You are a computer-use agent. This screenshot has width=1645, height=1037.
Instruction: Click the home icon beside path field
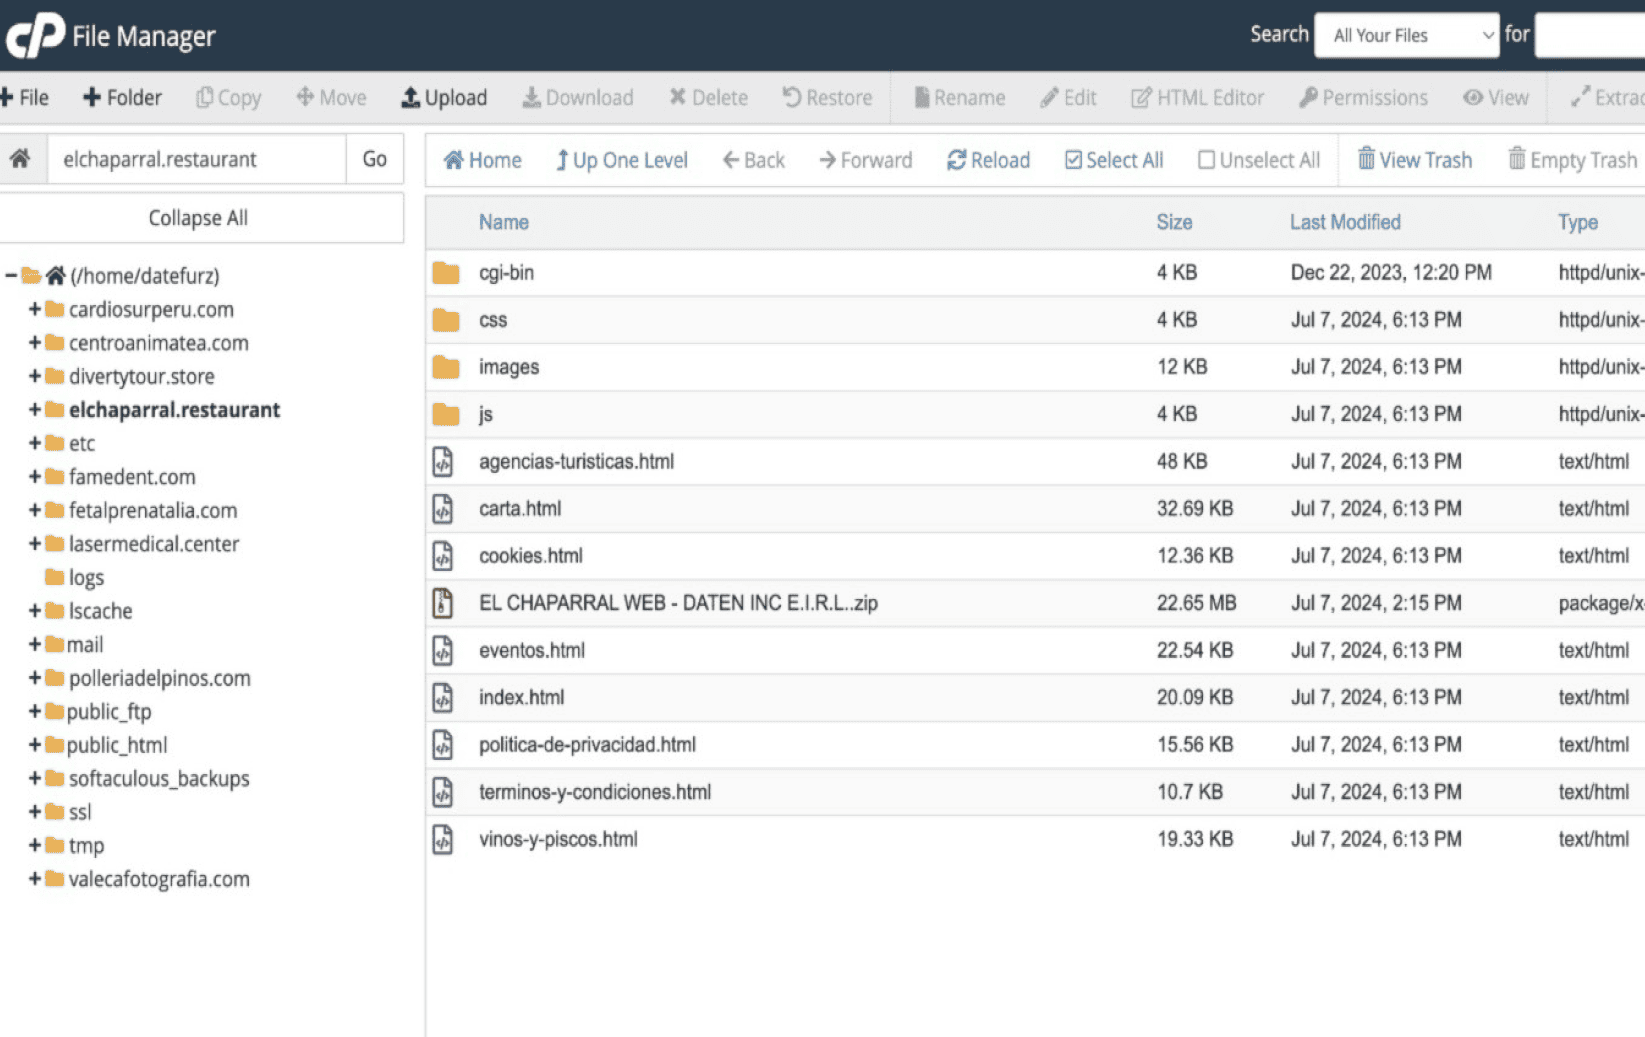pyautogui.click(x=20, y=159)
